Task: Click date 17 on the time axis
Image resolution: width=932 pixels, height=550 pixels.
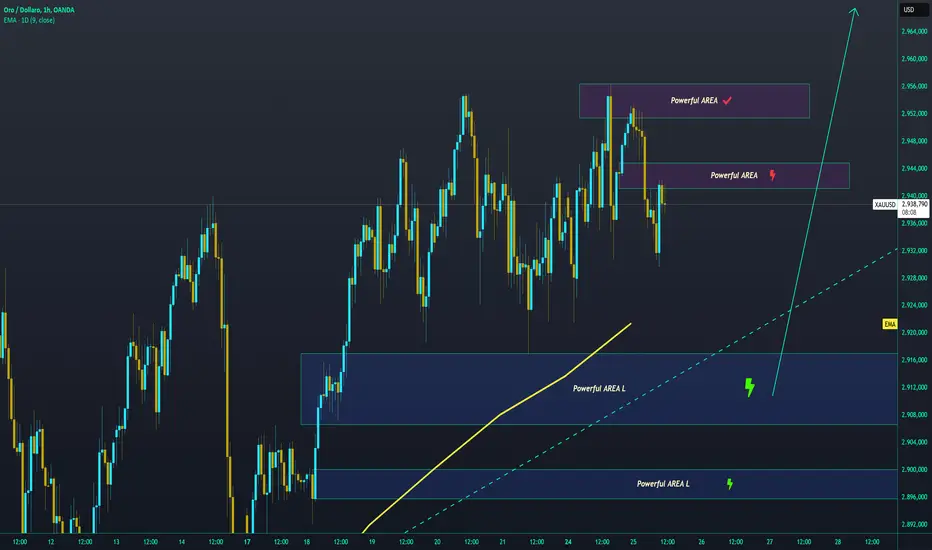Action: [247, 542]
